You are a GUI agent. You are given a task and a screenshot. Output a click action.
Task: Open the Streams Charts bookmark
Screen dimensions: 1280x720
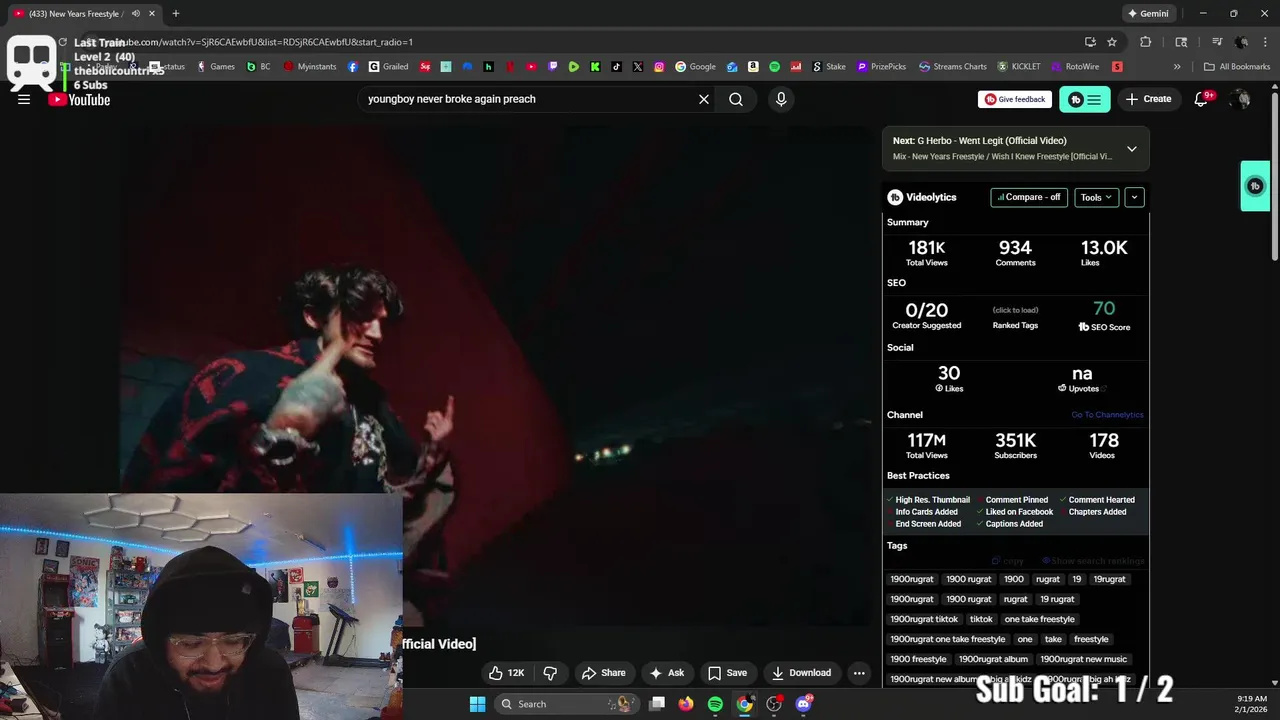pos(952,67)
